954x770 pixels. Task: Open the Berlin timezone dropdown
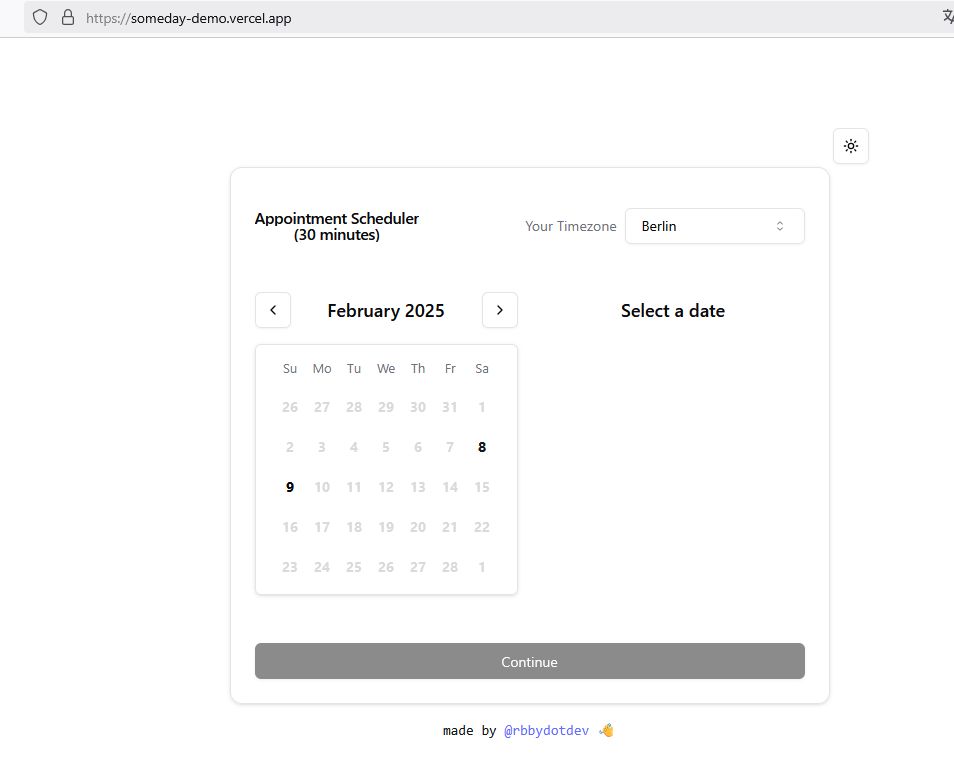pyautogui.click(x=714, y=226)
